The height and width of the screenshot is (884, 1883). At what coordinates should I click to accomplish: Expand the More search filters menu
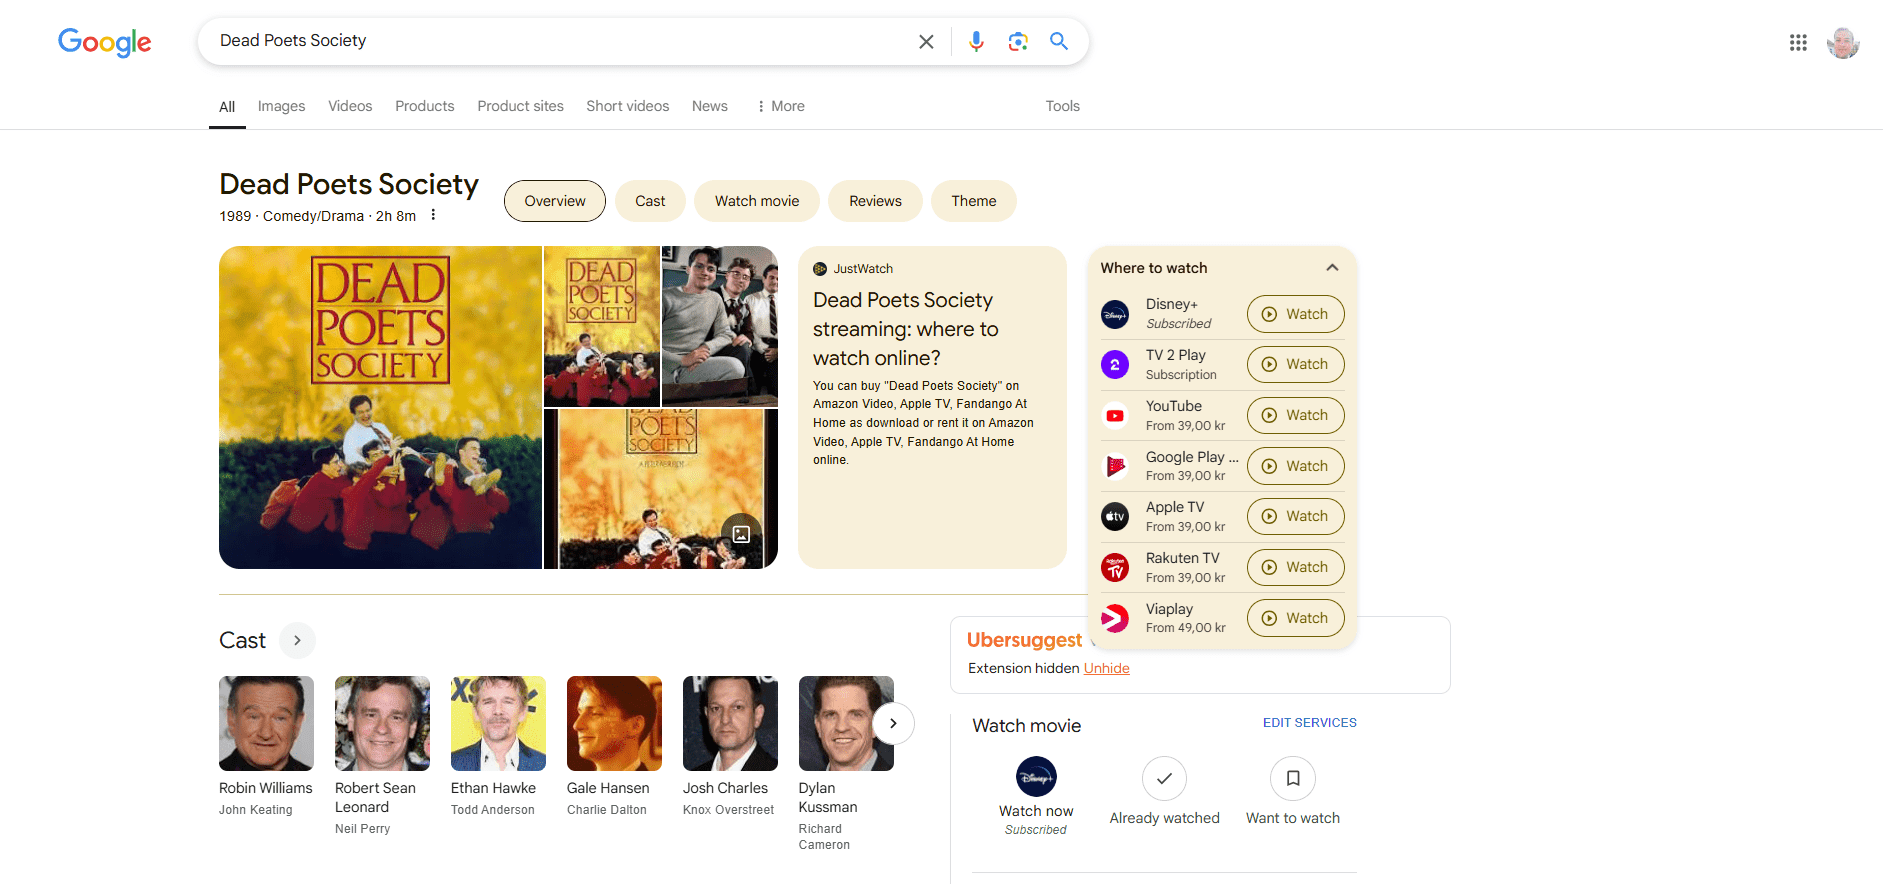tap(780, 106)
